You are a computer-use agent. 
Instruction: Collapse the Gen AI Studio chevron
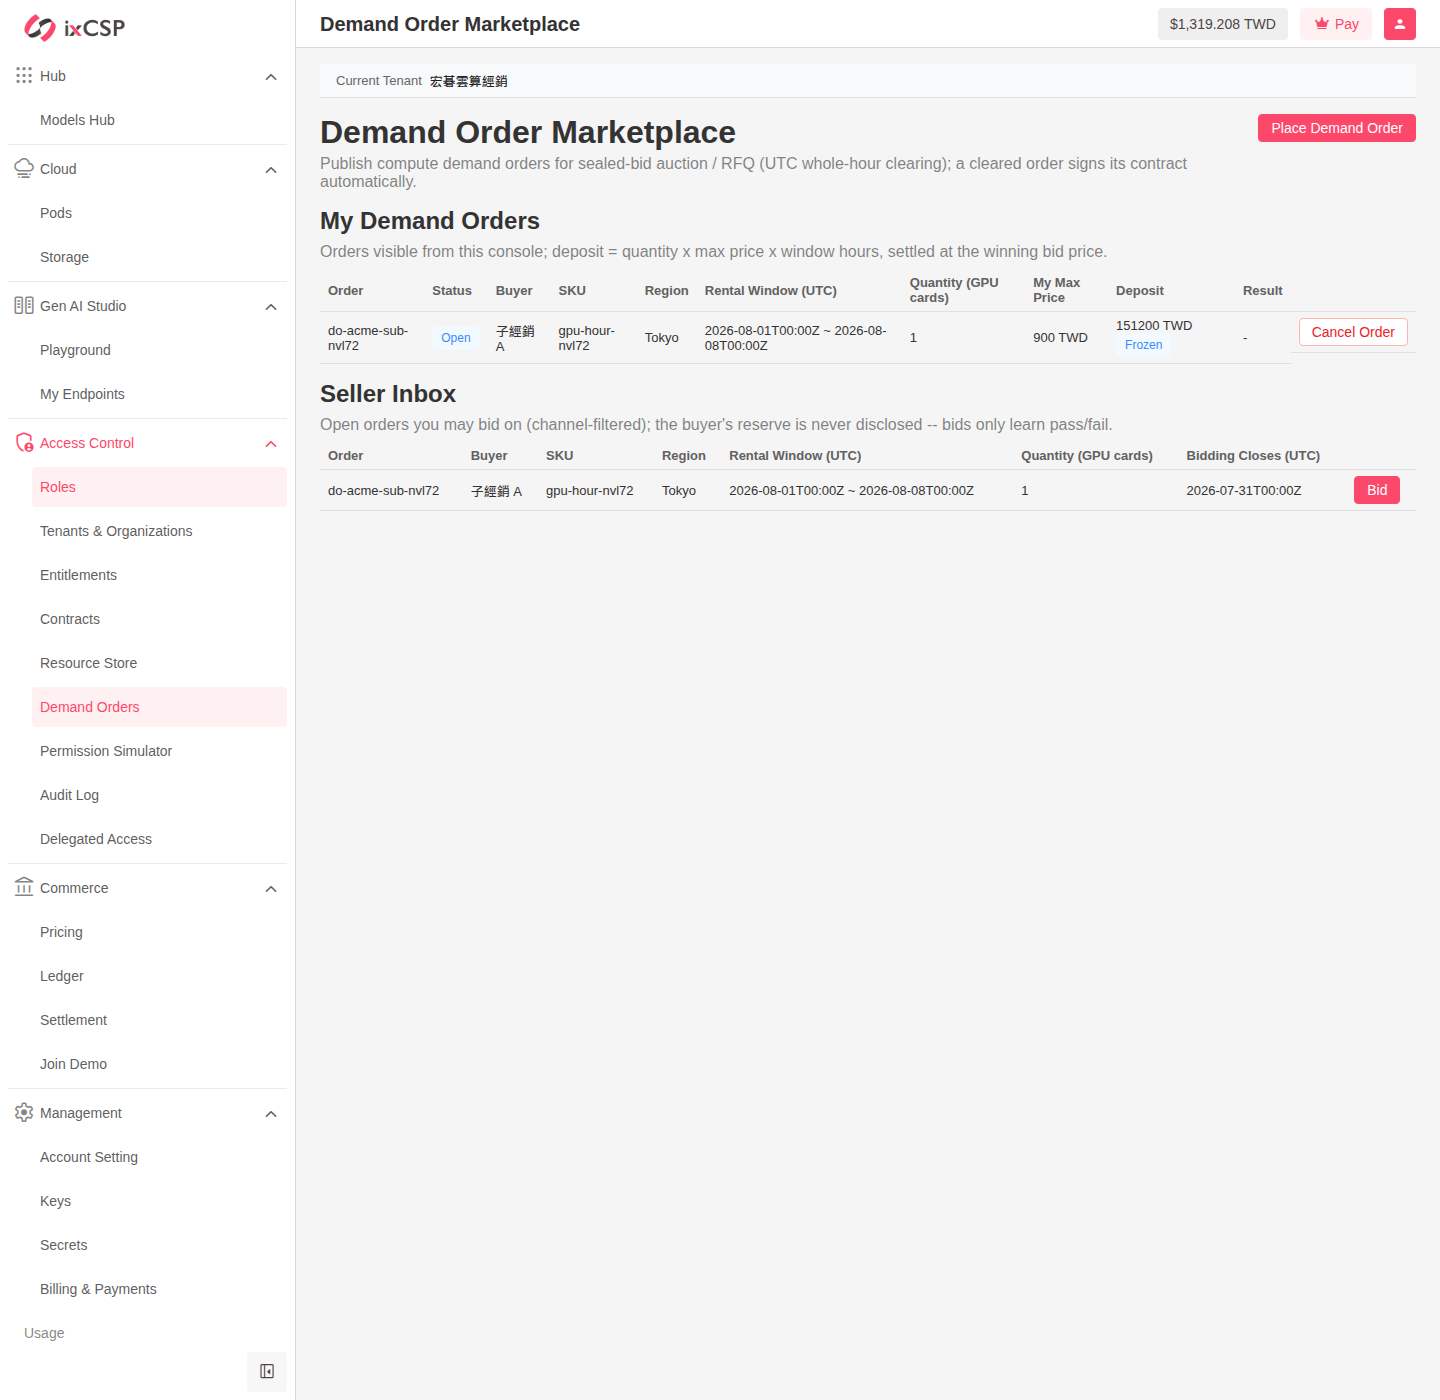(x=271, y=307)
